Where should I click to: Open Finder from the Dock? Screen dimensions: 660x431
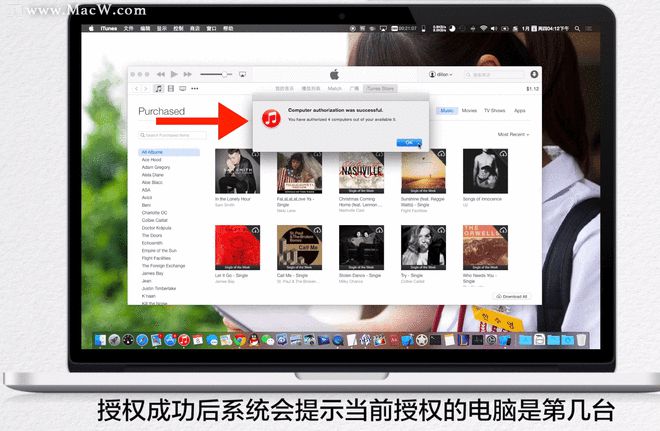click(x=100, y=340)
